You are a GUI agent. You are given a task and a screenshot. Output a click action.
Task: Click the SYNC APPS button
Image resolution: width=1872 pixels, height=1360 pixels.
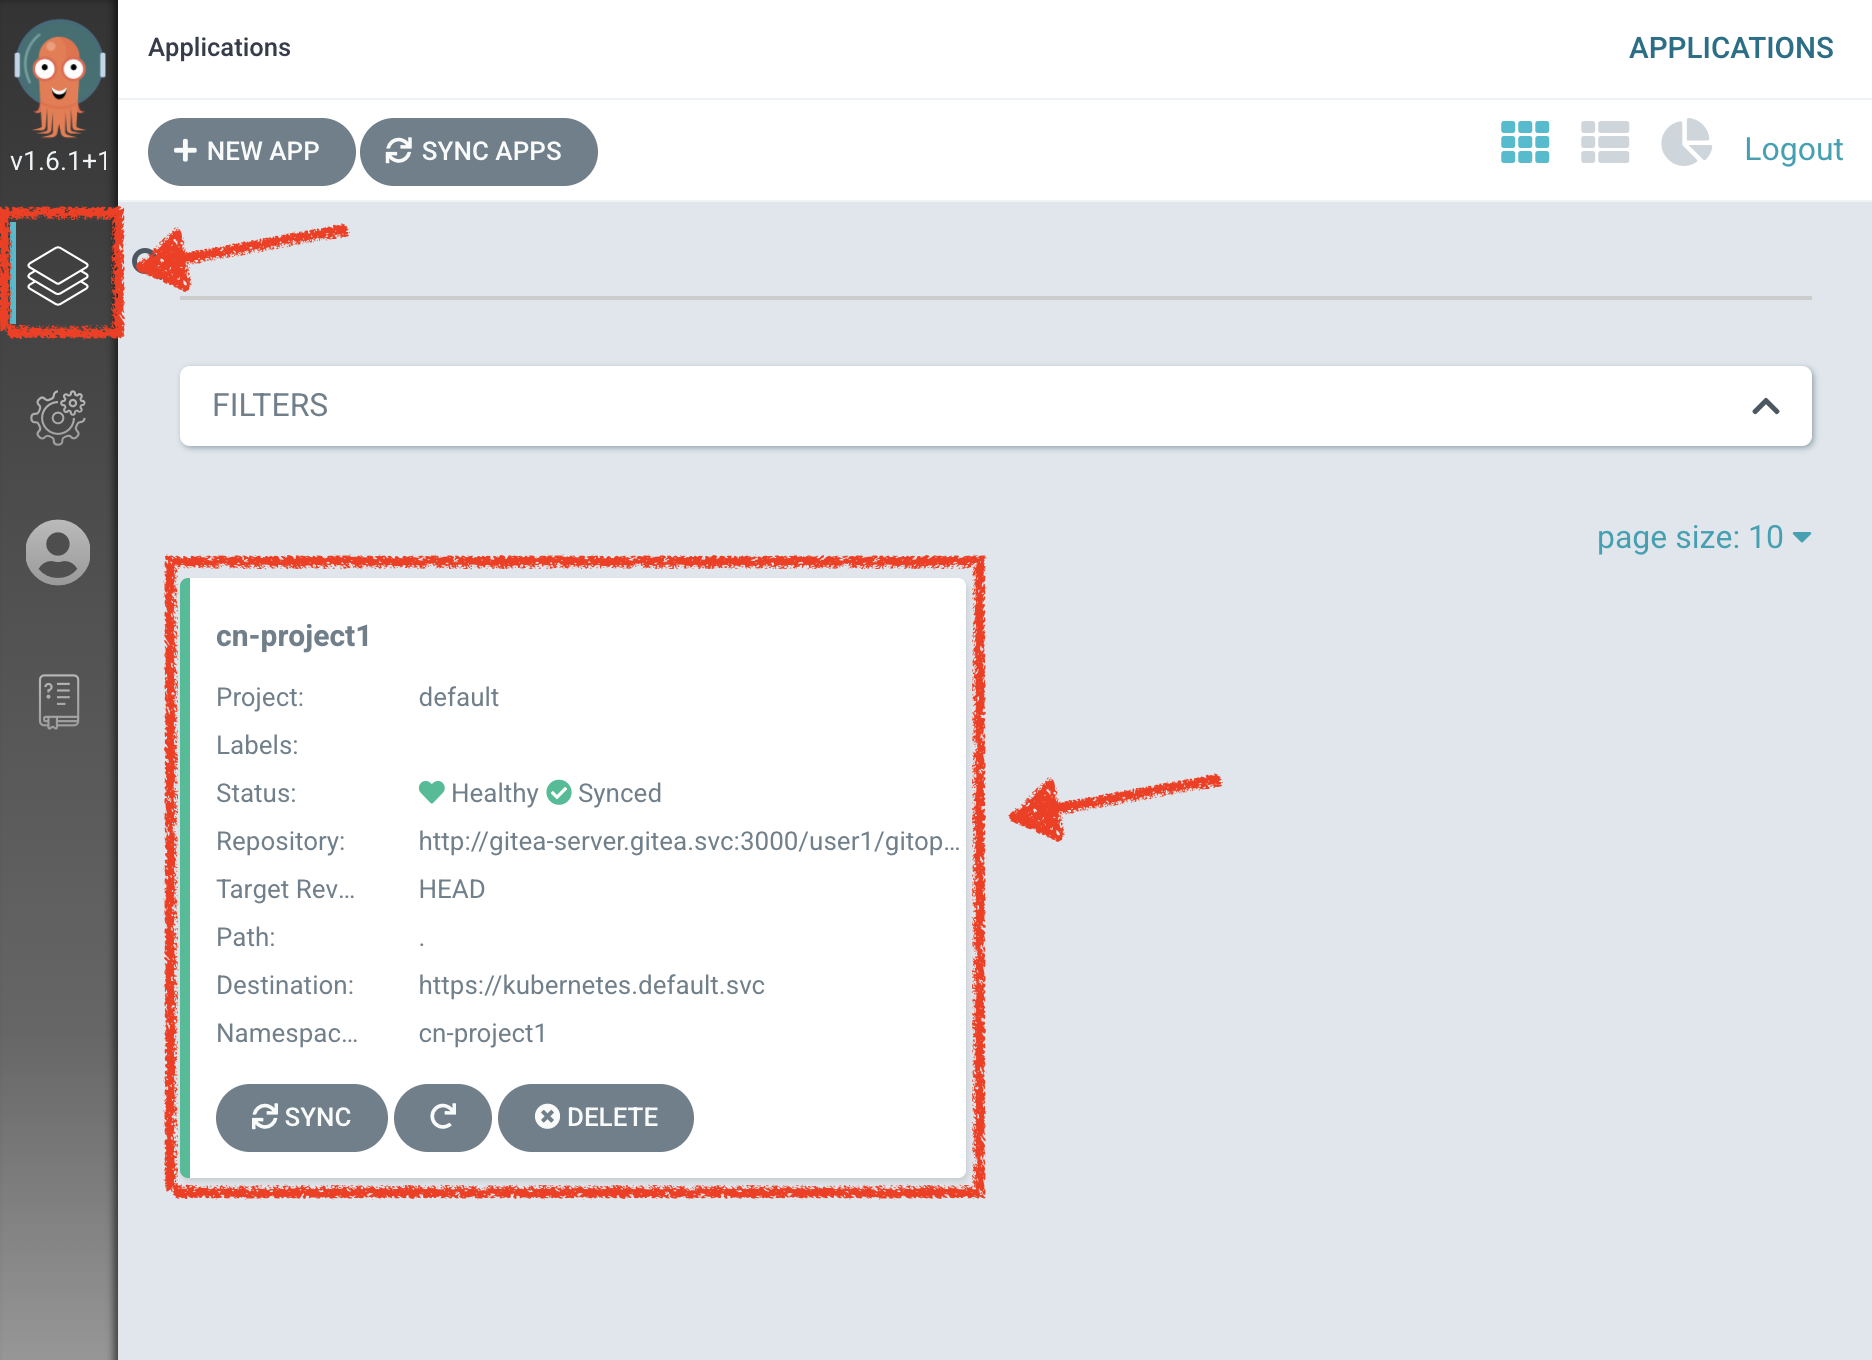pyautogui.click(x=478, y=151)
